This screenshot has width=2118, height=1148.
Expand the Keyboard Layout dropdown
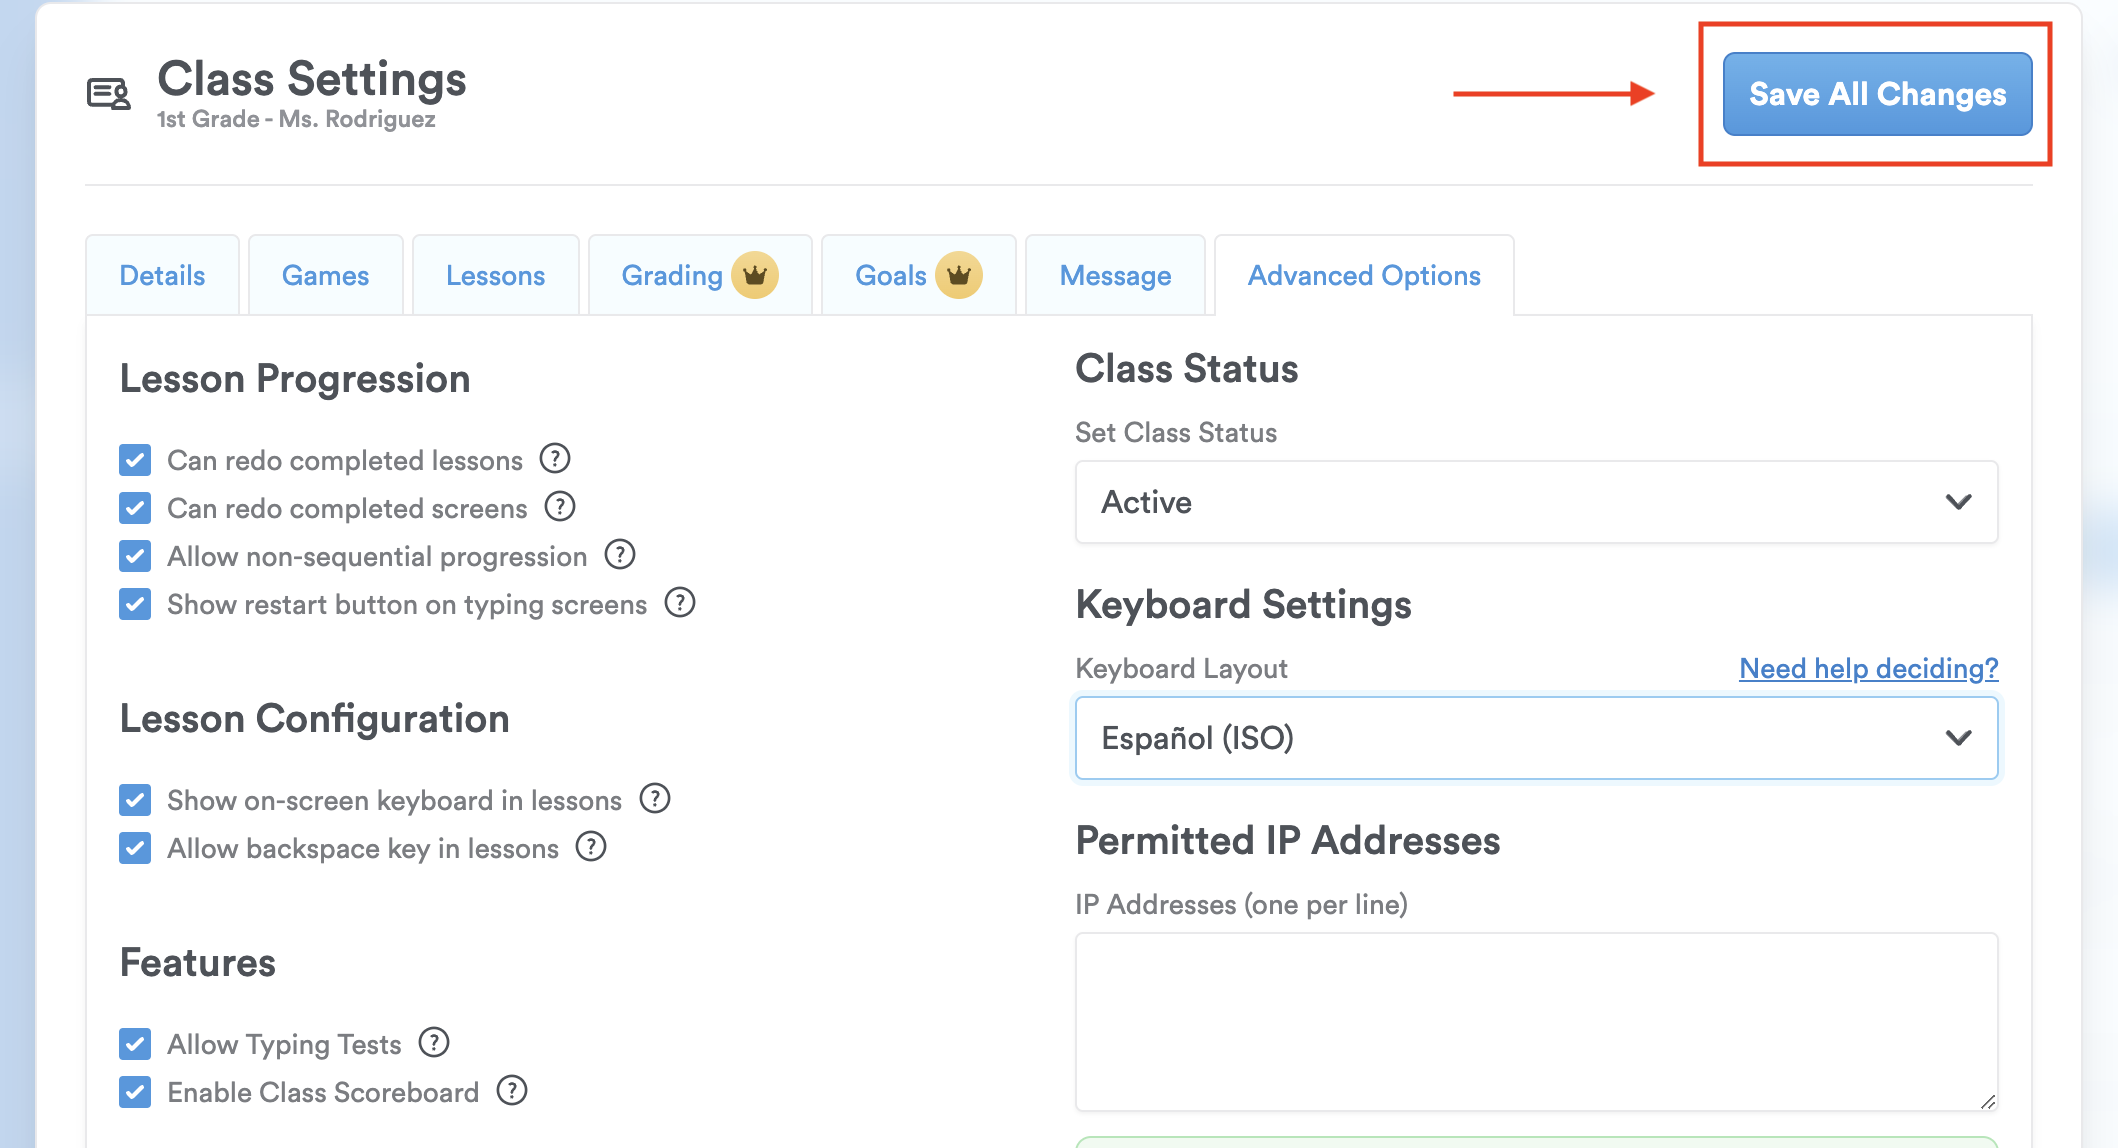click(1536, 738)
